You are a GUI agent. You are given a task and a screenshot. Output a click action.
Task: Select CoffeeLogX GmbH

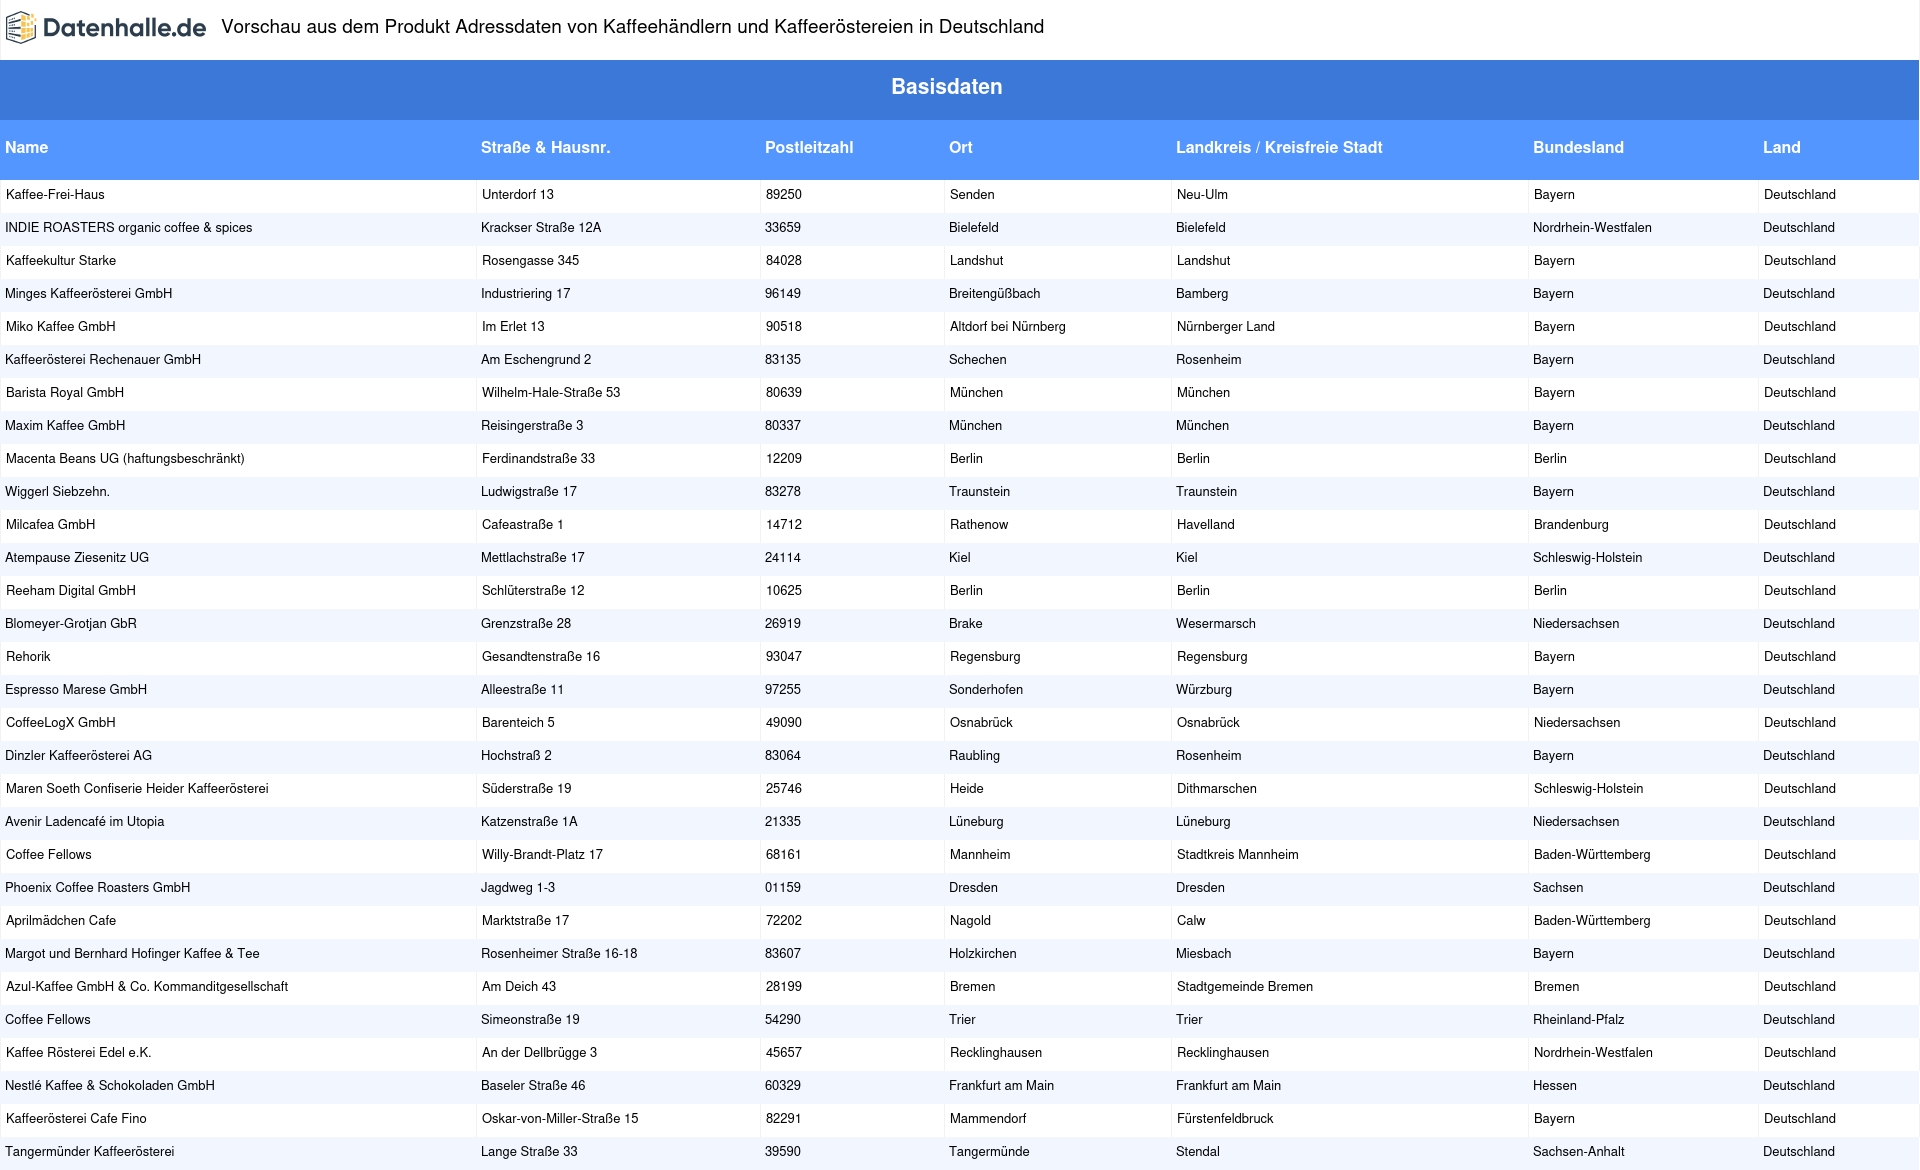coord(61,723)
